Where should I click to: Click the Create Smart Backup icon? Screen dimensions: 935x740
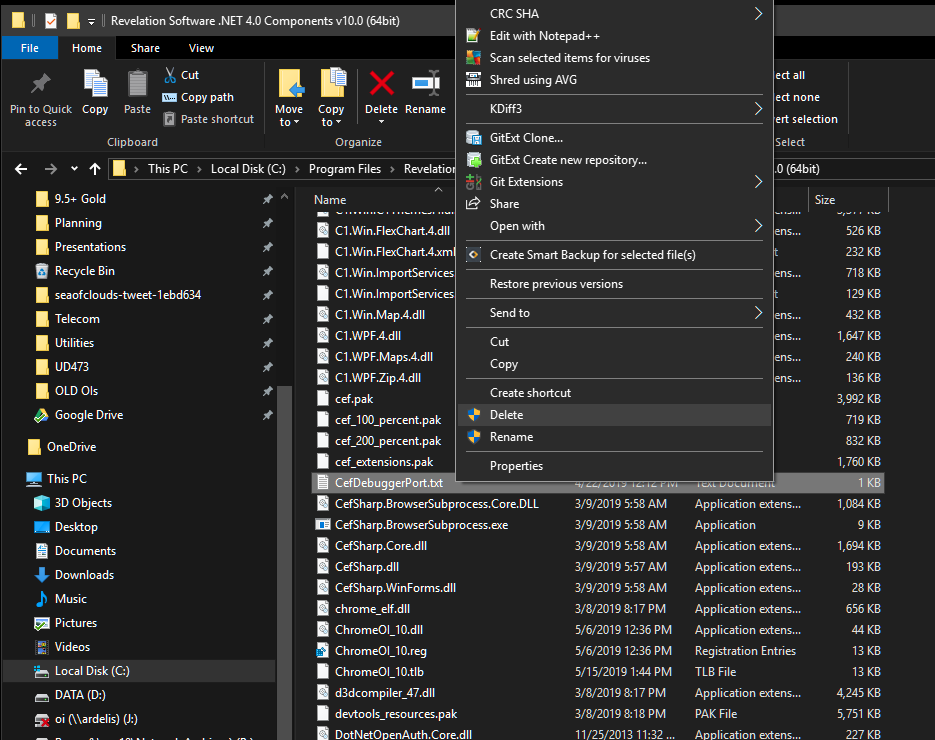[473, 255]
